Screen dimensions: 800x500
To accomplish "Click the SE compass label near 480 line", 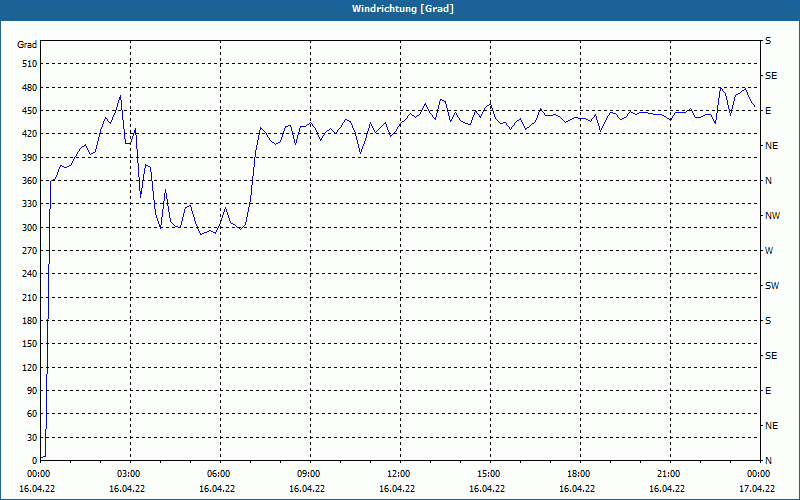I will click(771, 76).
